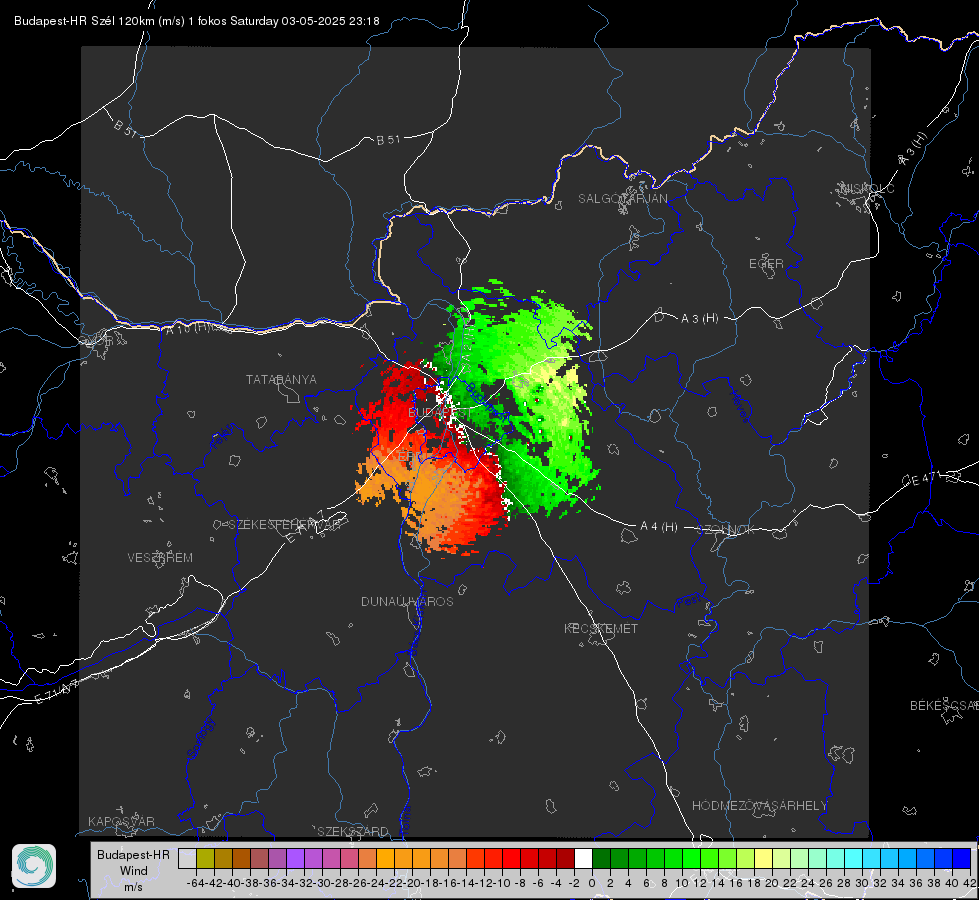Click the DUNAÚJVÁROS city label
This screenshot has width=979, height=900.
(x=407, y=601)
